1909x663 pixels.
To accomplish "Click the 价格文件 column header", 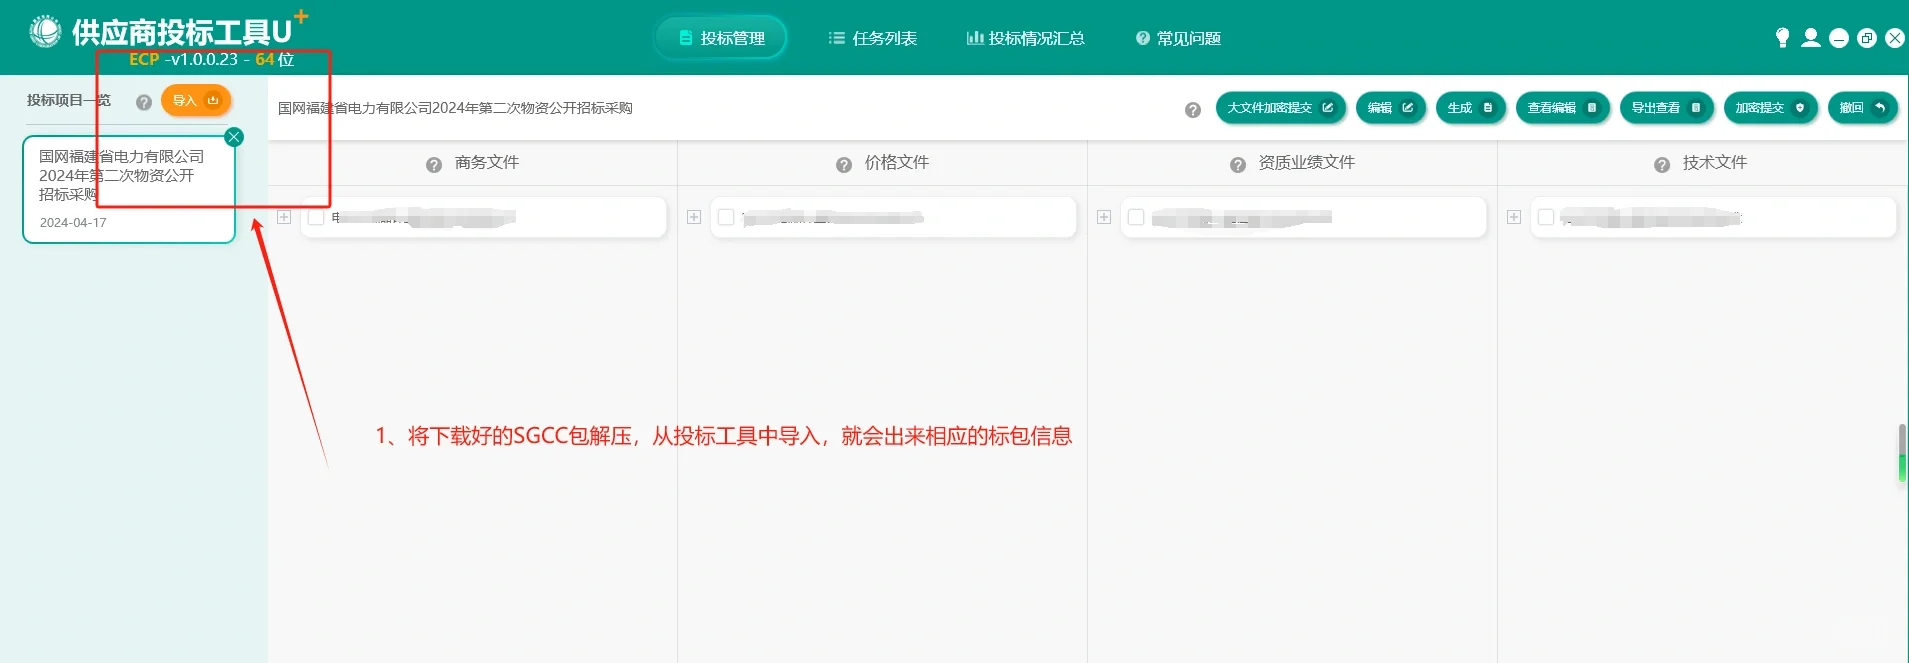I will pos(897,162).
